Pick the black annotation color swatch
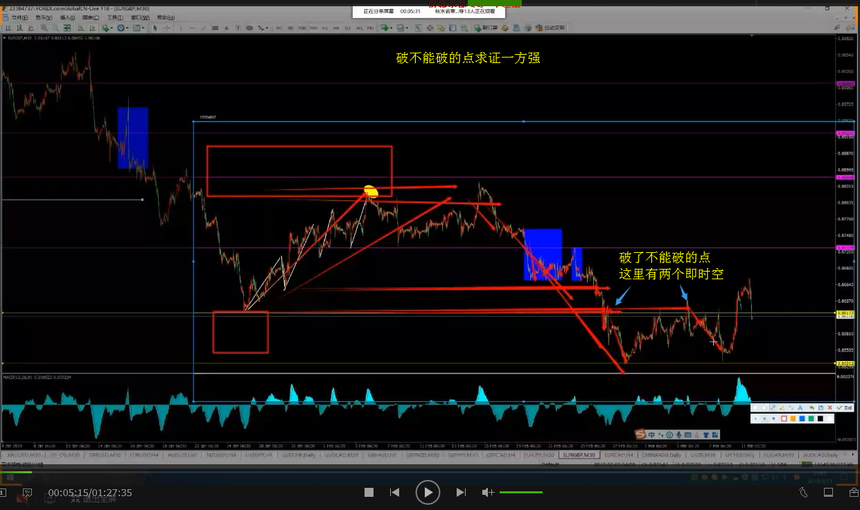The image size is (860, 510). tap(821, 418)
